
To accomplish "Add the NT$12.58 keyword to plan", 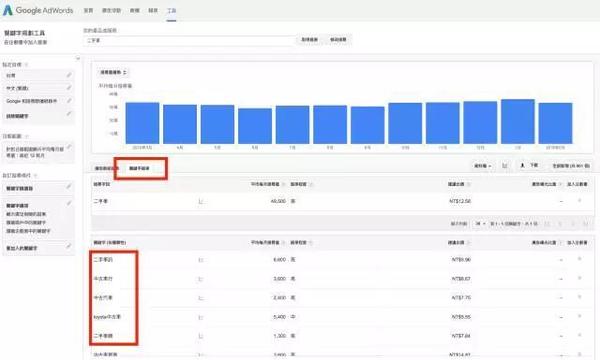I will tap(579, 200).
